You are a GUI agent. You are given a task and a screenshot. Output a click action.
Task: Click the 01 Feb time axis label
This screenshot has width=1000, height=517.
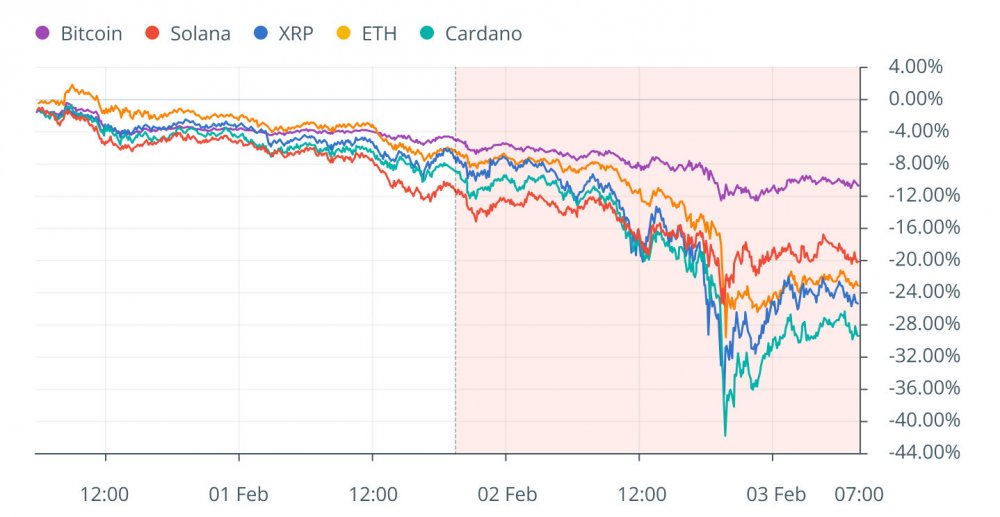tap(239, 493)
